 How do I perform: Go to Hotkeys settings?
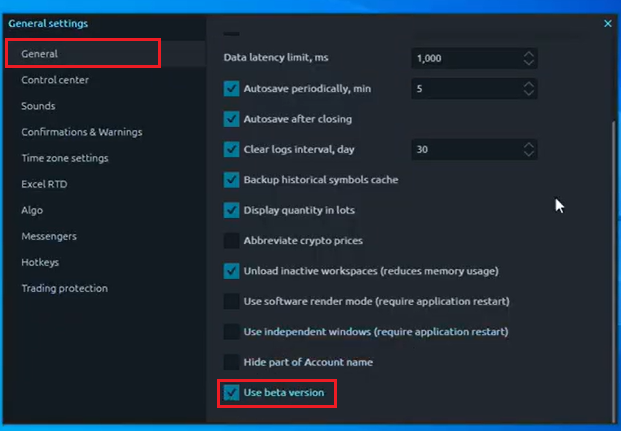click(x=40, y=262)
